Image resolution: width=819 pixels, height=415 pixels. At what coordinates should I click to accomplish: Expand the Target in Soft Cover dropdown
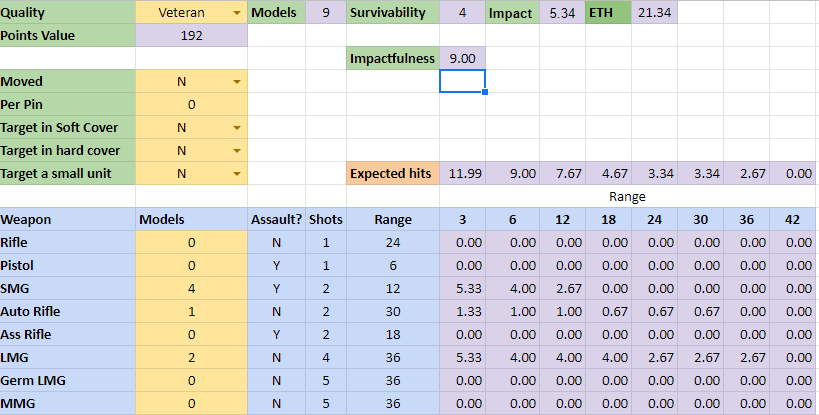click(x=236, y=128)
